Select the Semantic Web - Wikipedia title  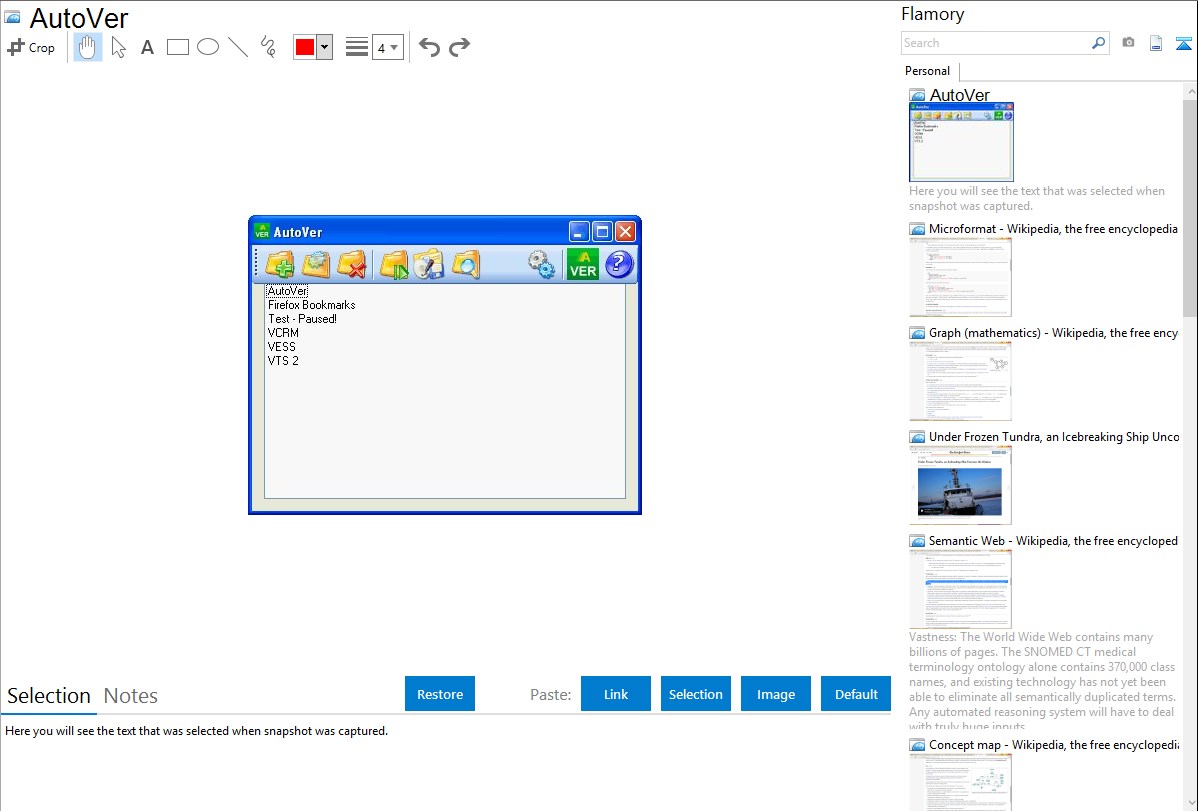pyautogui.click(x=1053, y=540)
